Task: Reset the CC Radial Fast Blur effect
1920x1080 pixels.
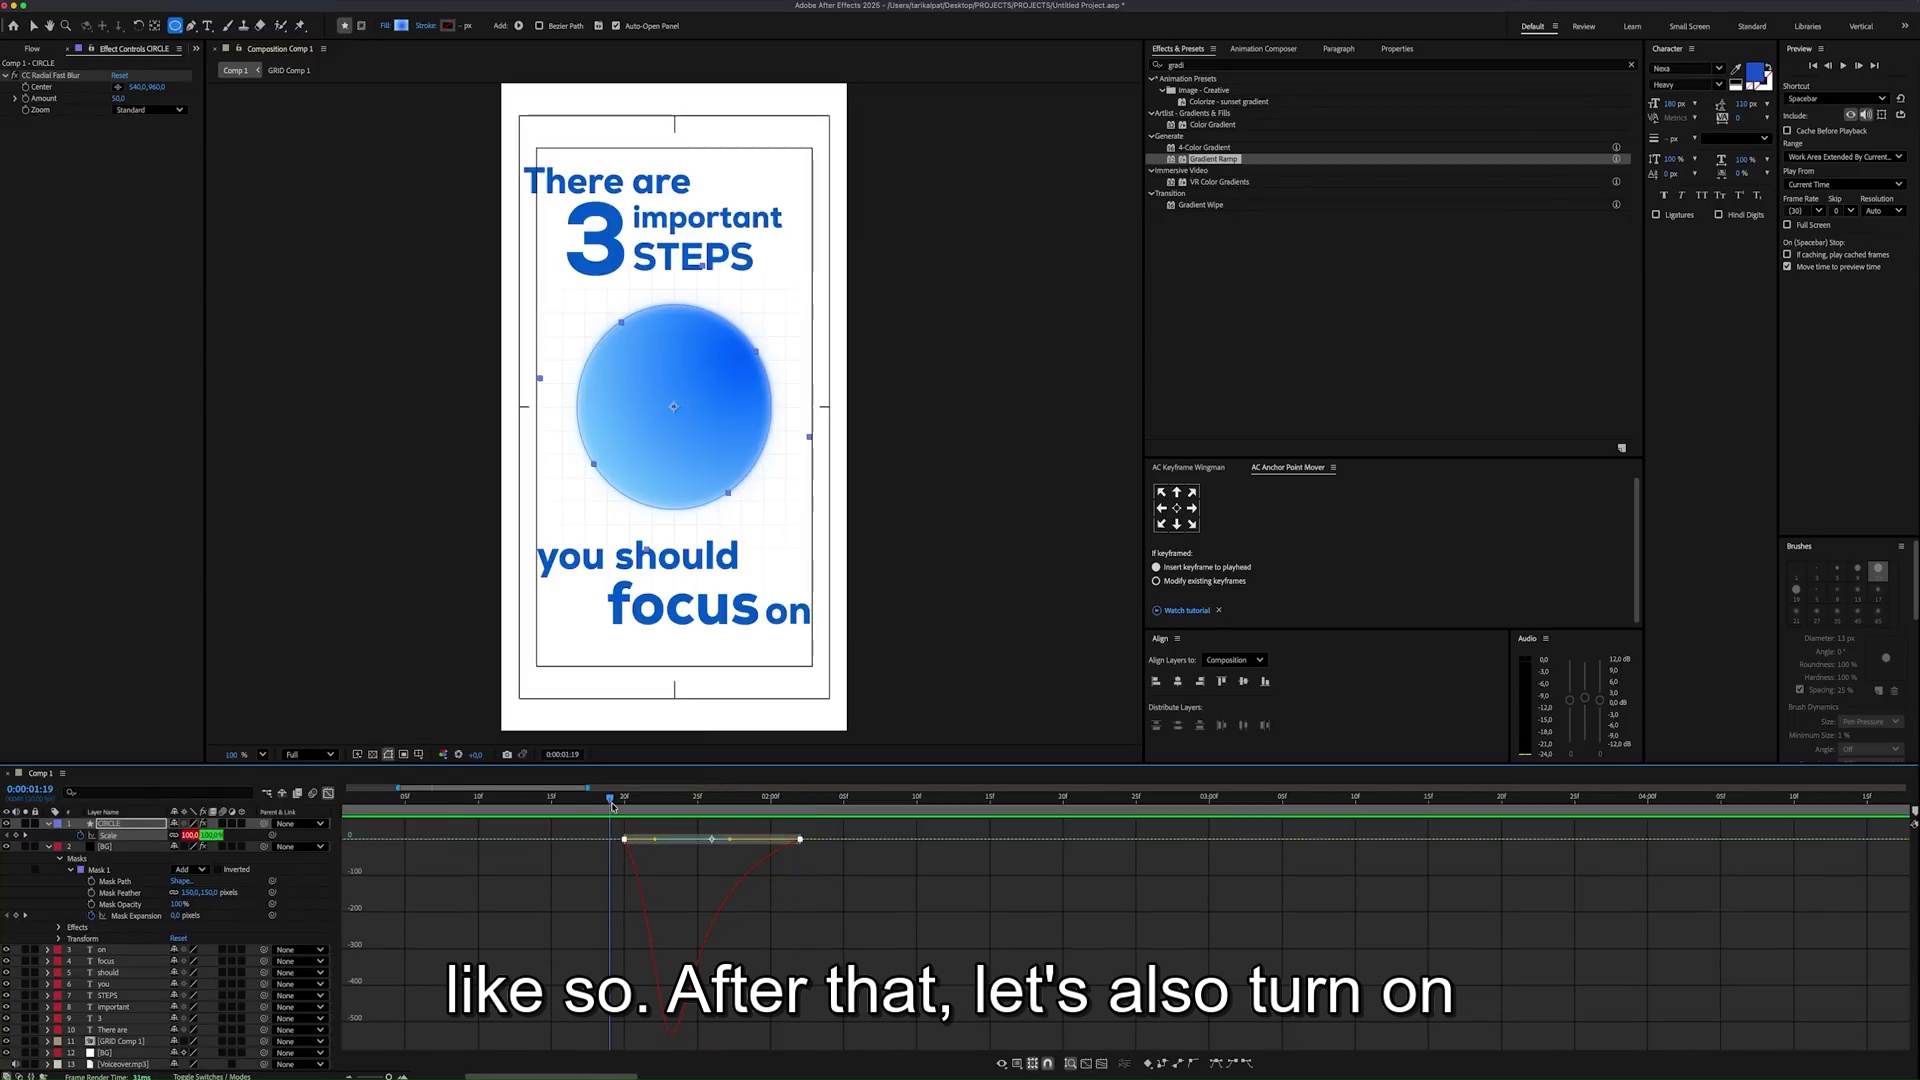Action: pyautogui.click(x=120, y=75)
